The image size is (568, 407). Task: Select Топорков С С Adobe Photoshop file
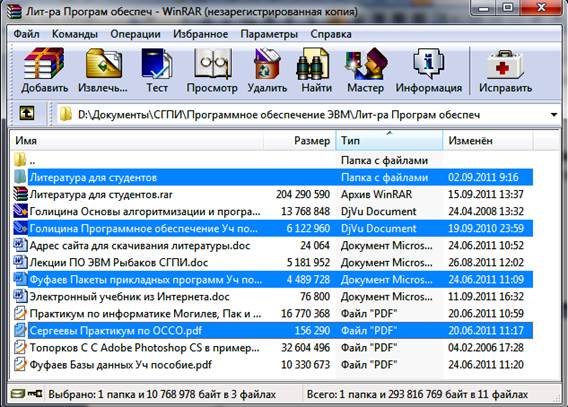coord(145,348)
